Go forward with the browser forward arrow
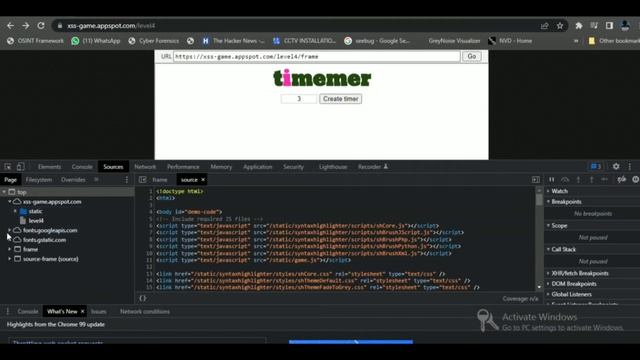 25,26
